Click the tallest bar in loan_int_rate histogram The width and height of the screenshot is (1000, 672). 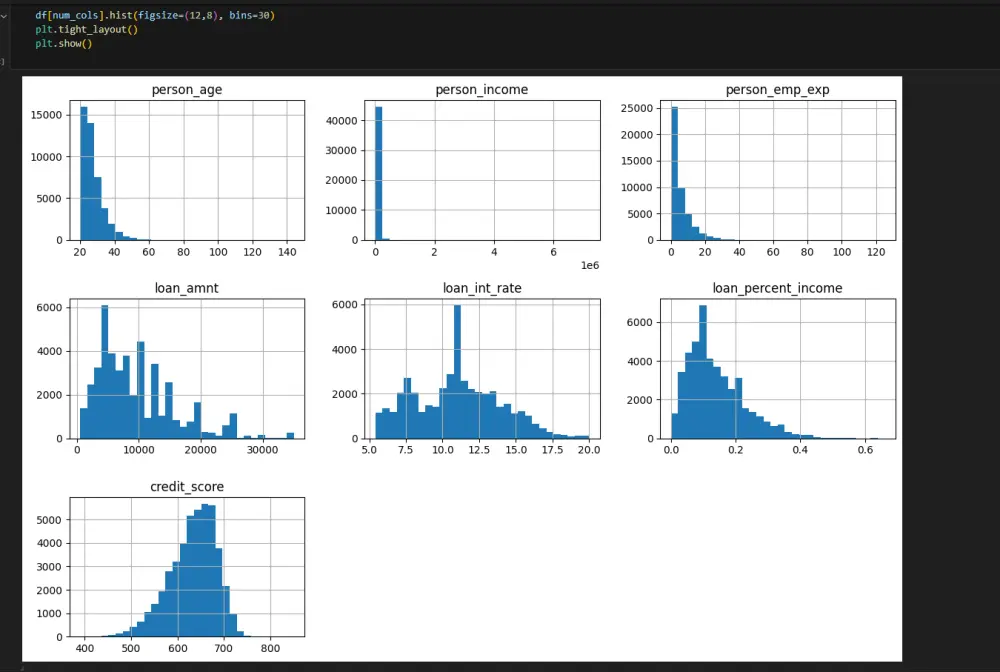(x=457, y=372)
